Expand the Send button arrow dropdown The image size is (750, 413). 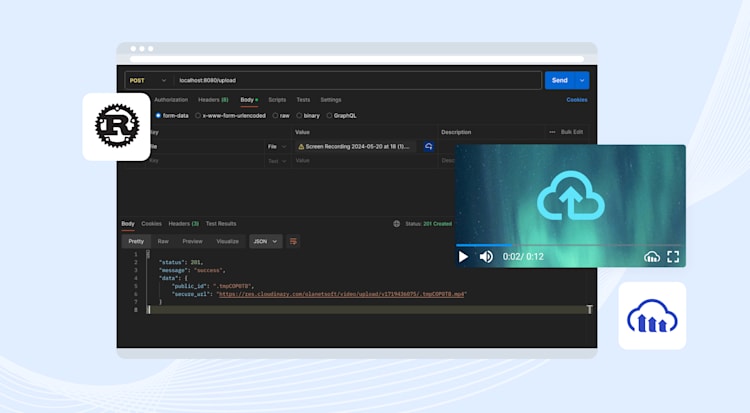click(582, 80)
